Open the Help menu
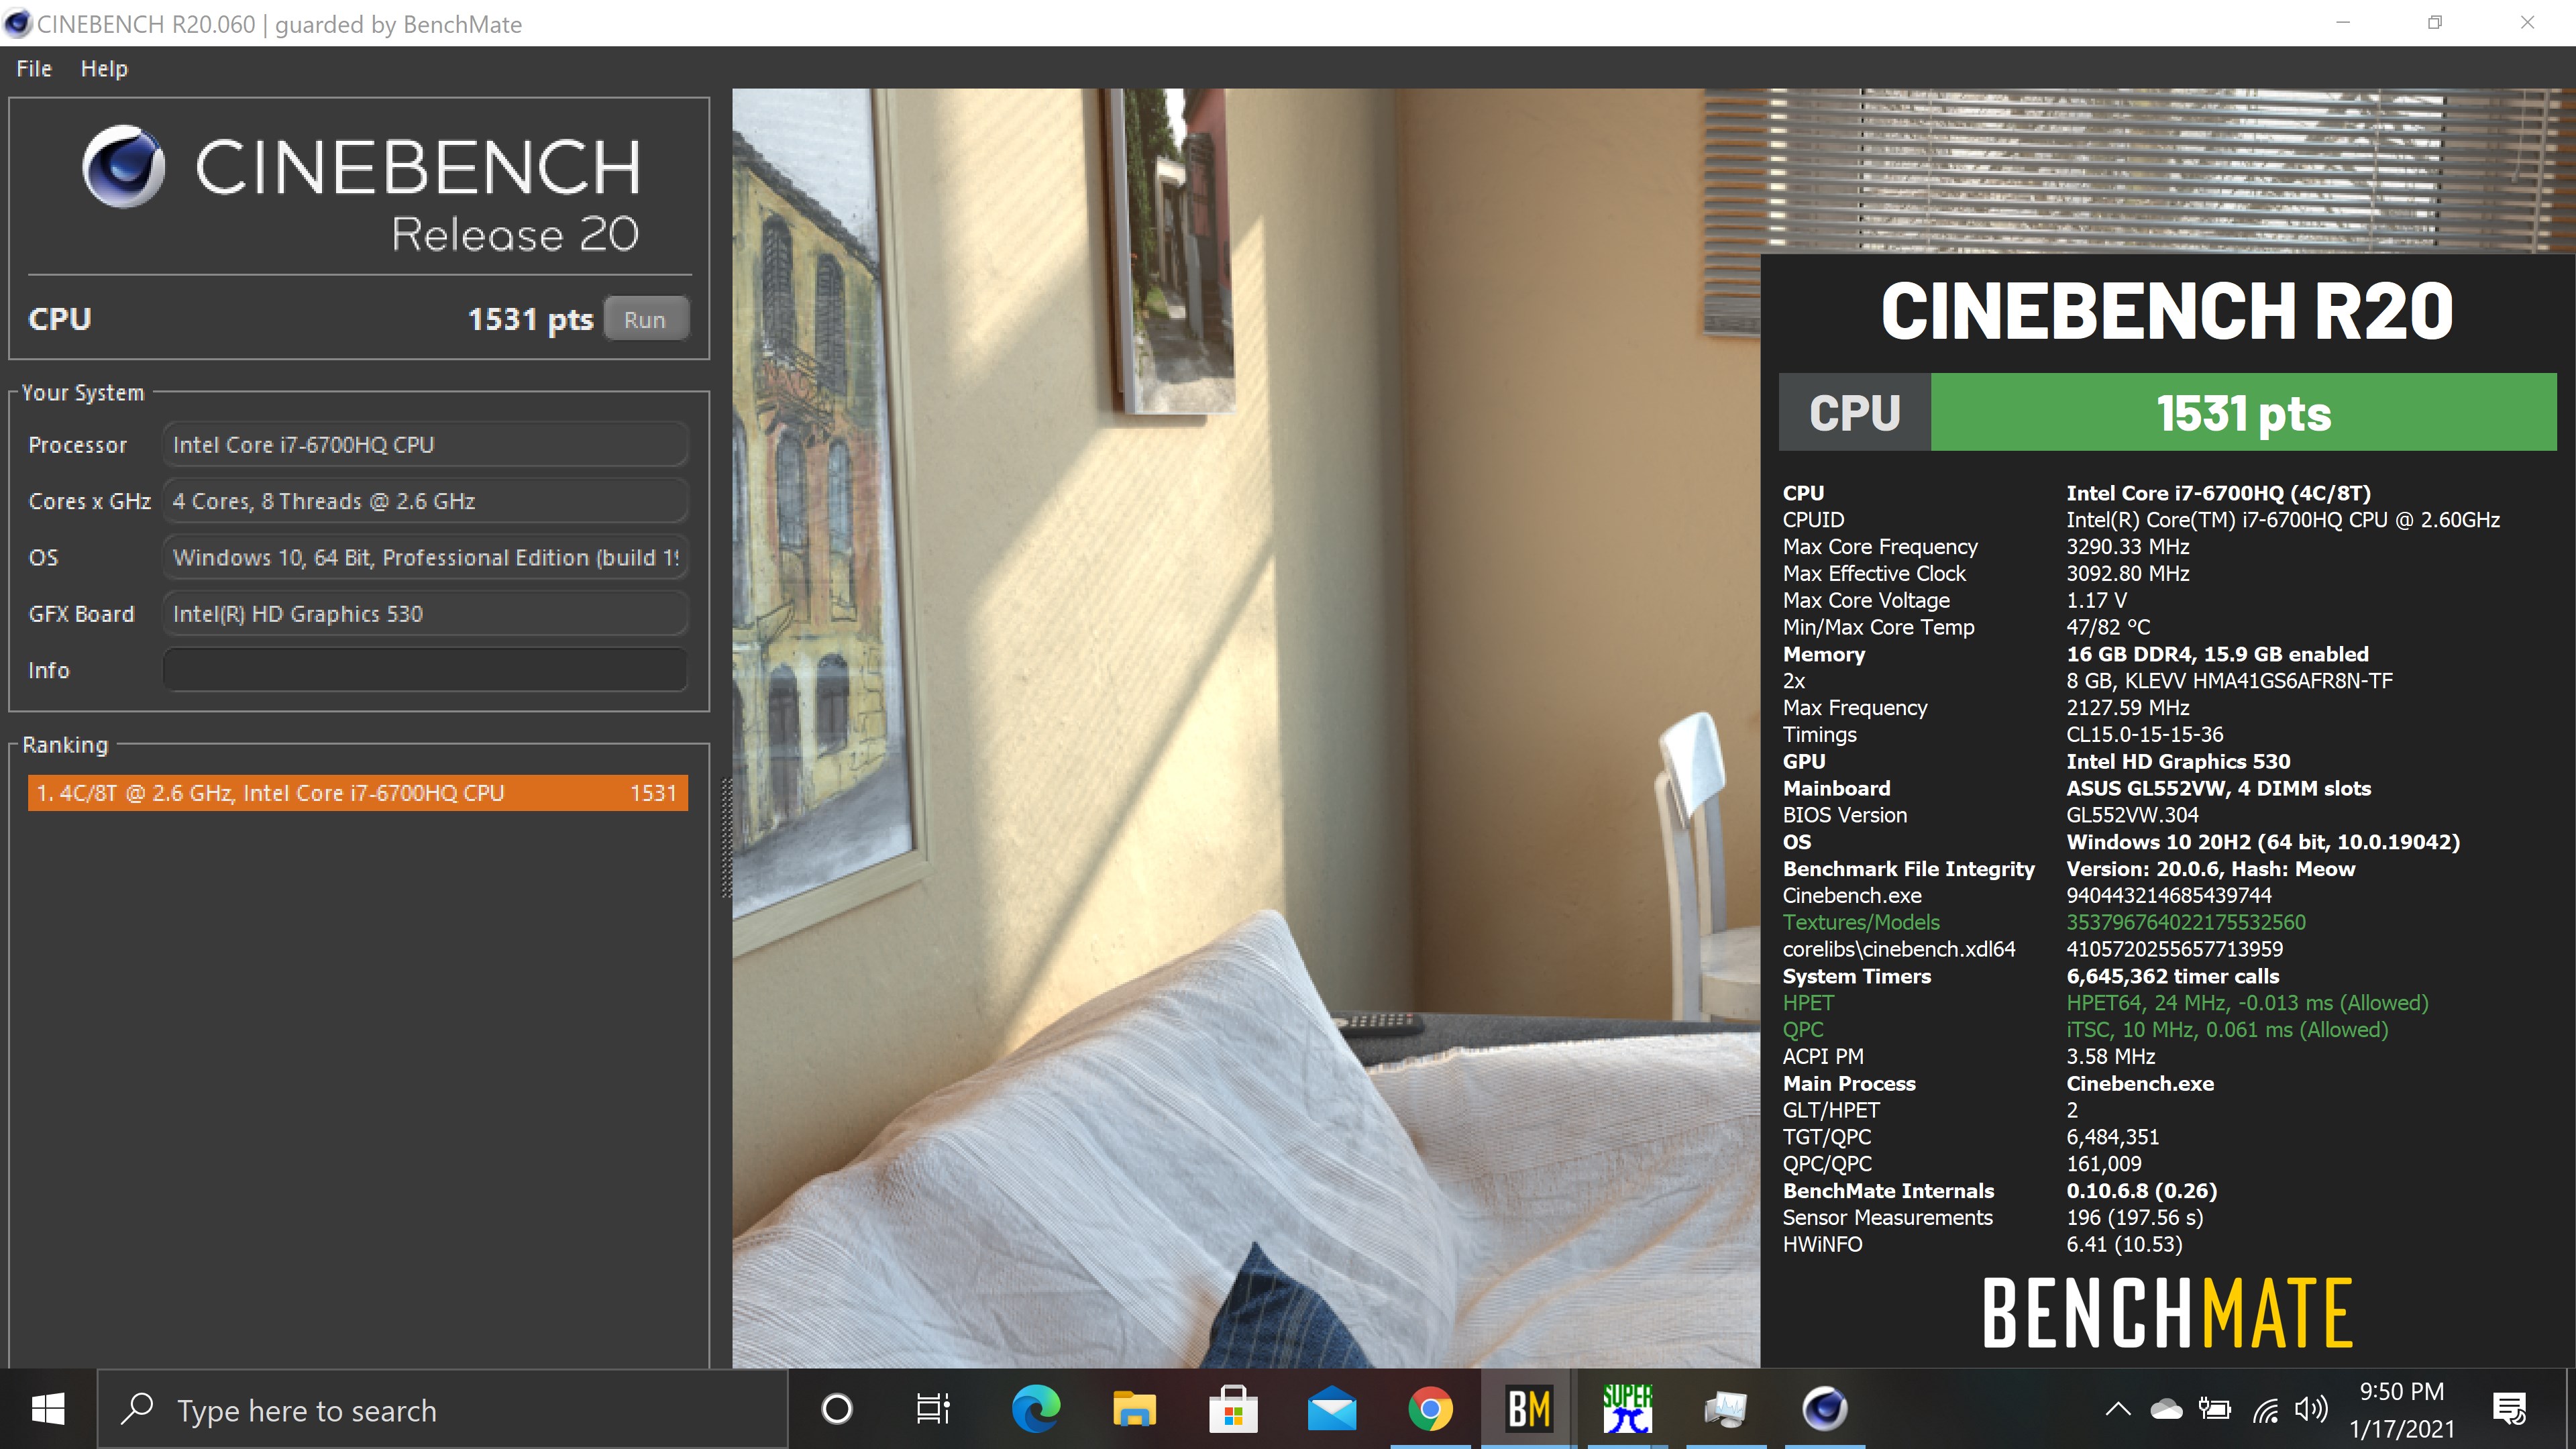Screen dimensions: 2576x1449 point(104,69)
